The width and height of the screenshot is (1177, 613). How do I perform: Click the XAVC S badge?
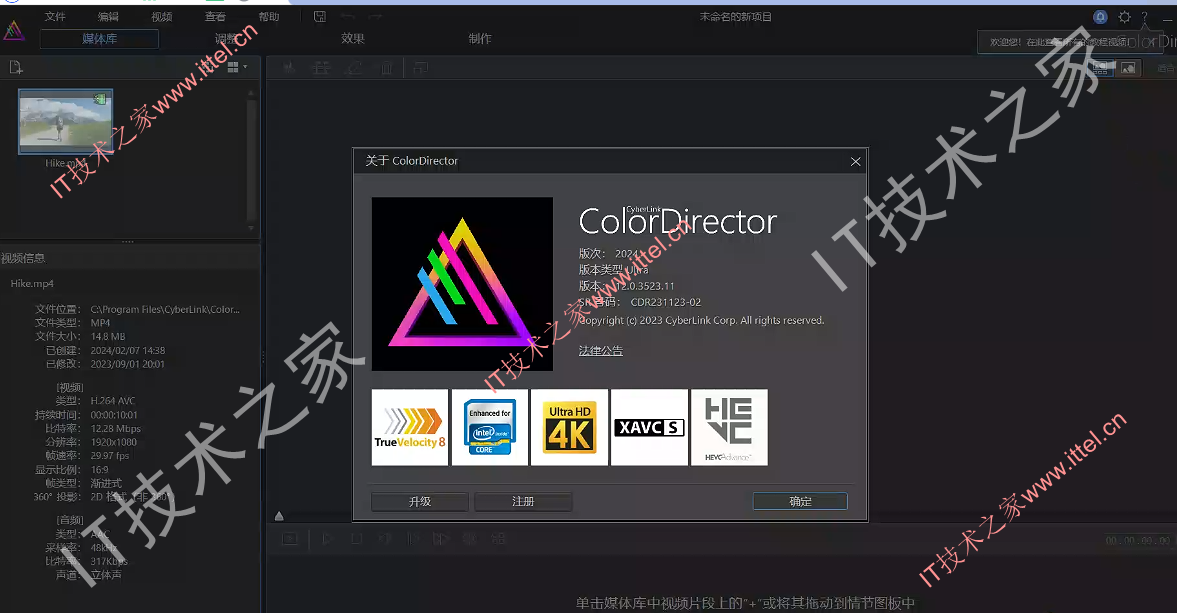[649, 427]
